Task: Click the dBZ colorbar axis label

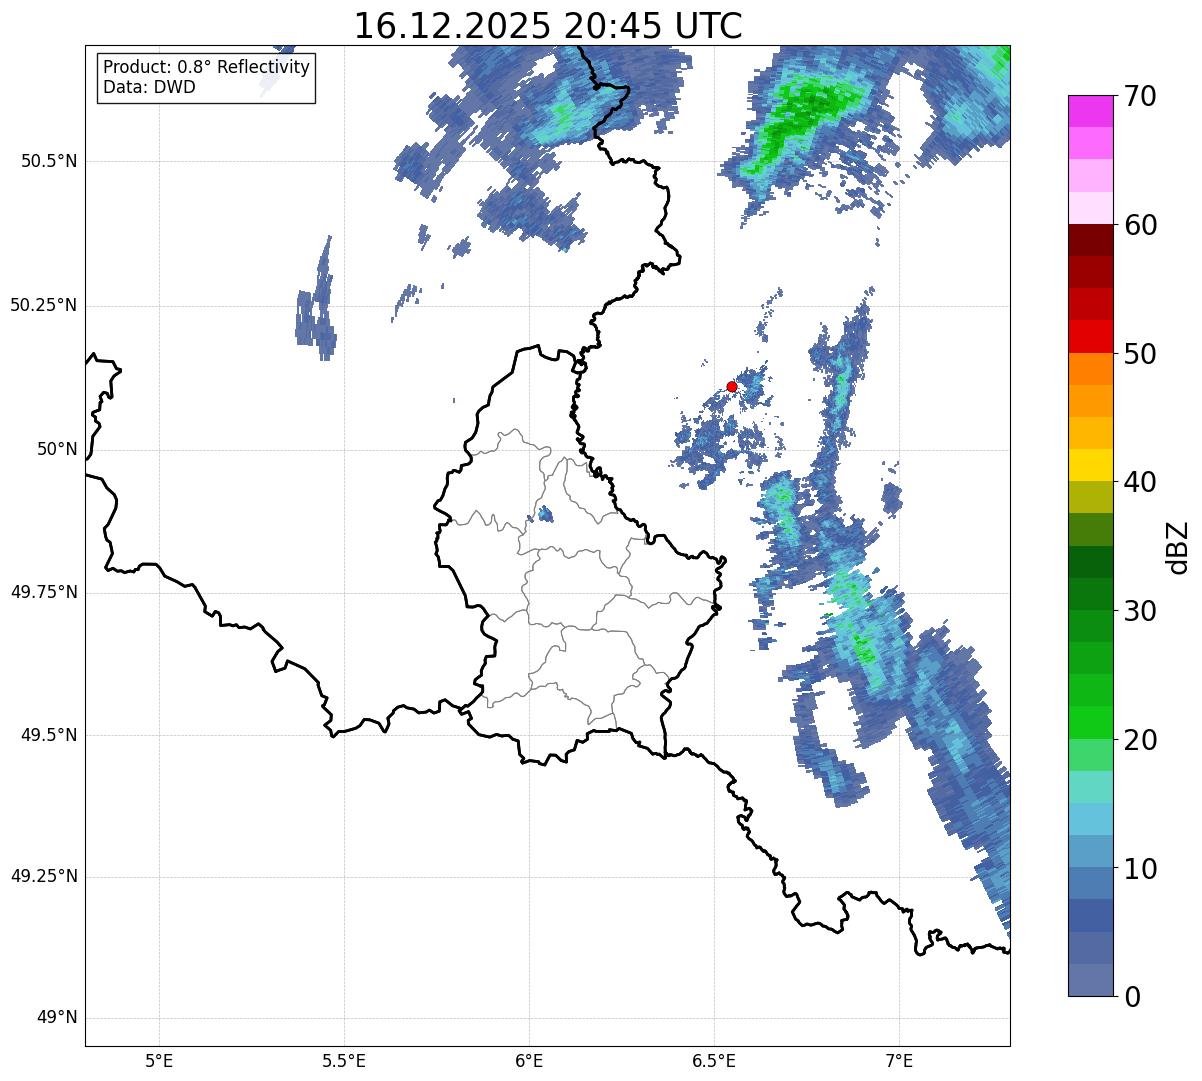Action: 1179,546
